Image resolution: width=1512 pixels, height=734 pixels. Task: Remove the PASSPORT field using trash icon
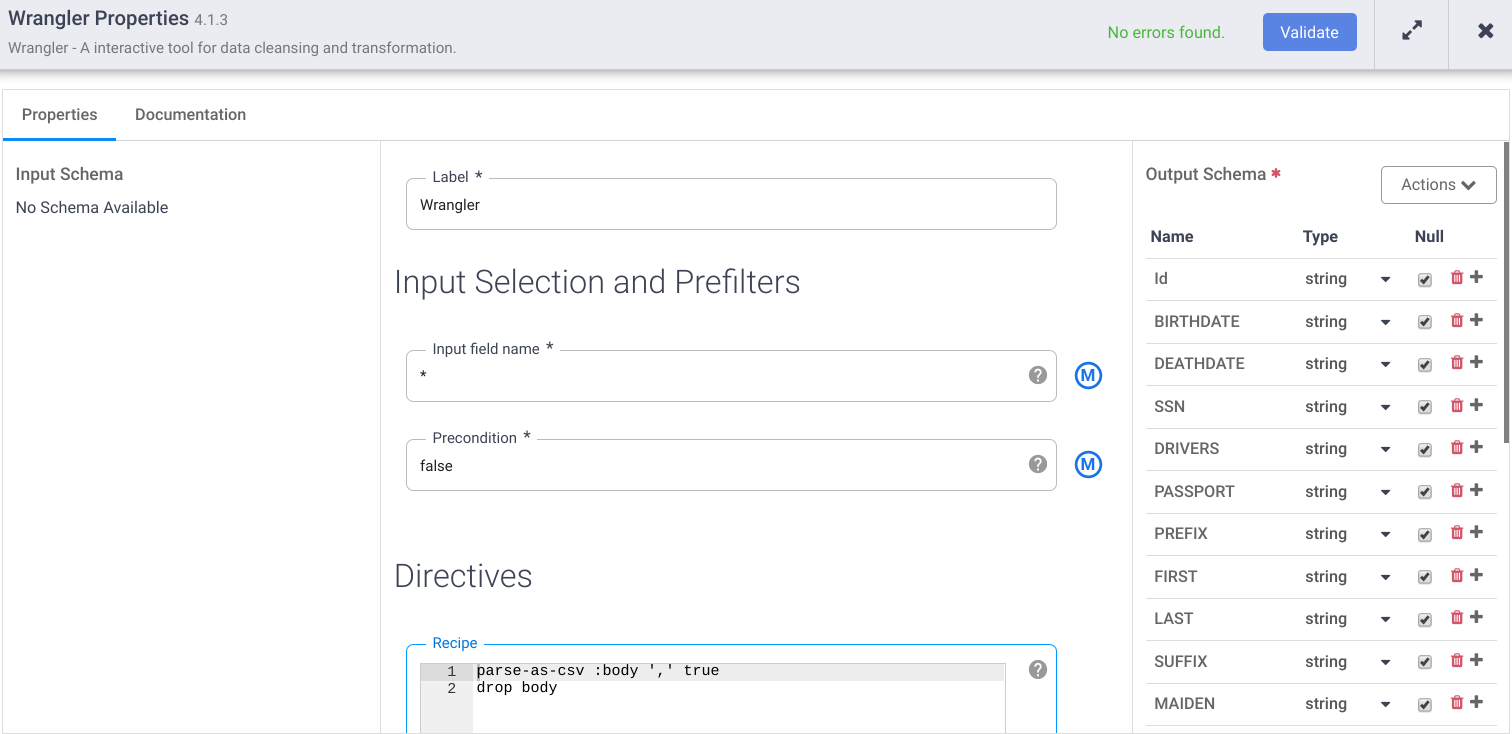(1457, 490)
